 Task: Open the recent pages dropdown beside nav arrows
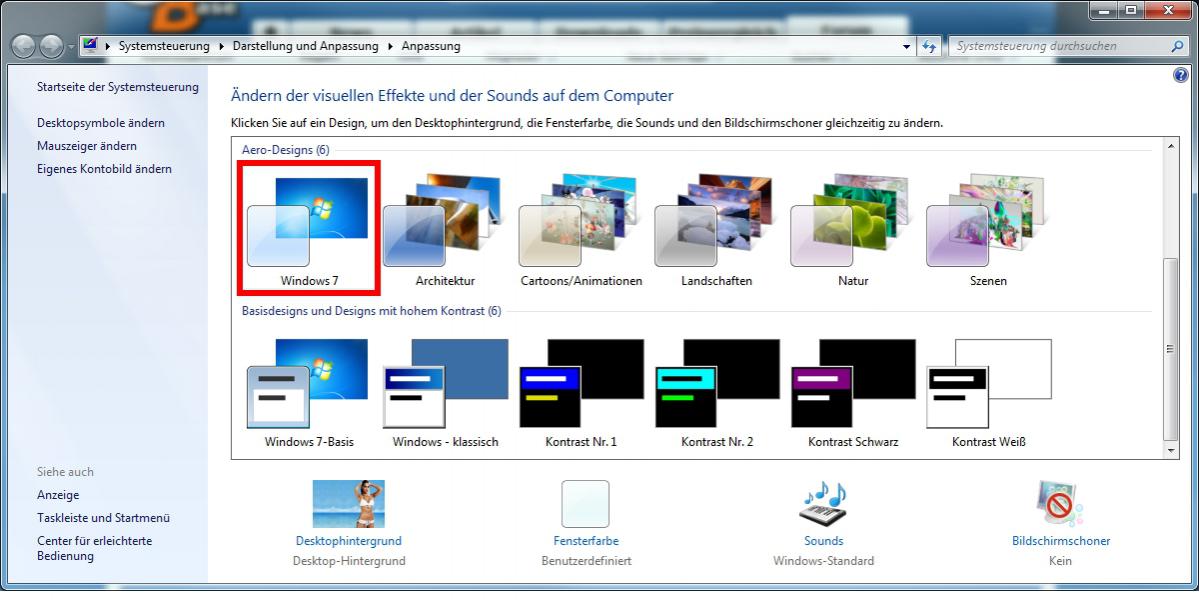(x=71, y=47)
